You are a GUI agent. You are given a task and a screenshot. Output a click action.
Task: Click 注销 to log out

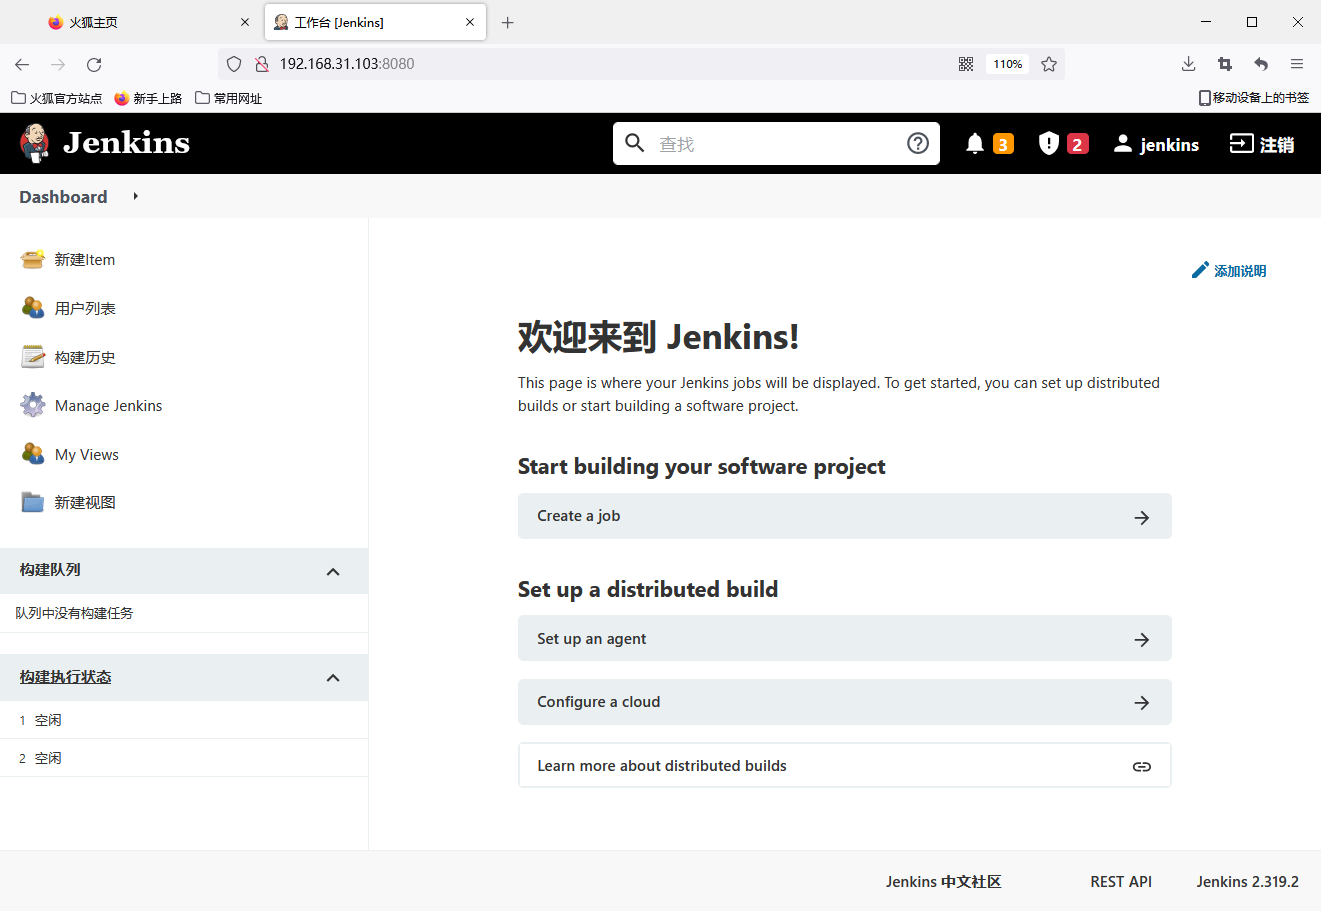(x=1261, y=144)
